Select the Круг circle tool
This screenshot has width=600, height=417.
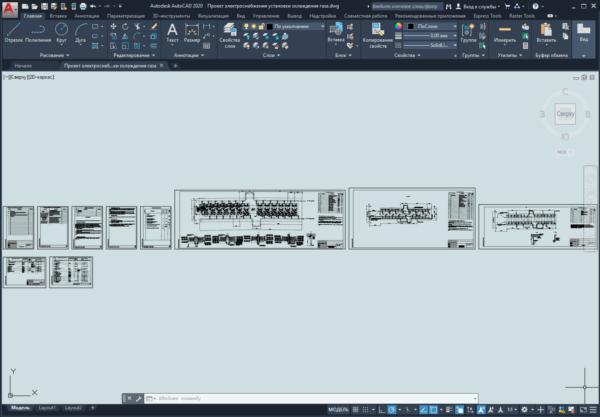pyautogui.click(x=61, y=33)
